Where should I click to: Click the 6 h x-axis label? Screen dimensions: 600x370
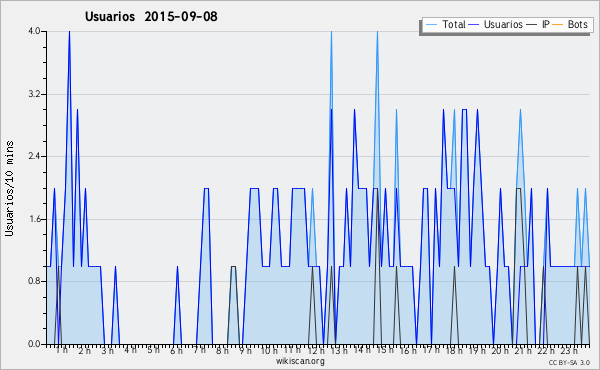click(x=176, y=350)
